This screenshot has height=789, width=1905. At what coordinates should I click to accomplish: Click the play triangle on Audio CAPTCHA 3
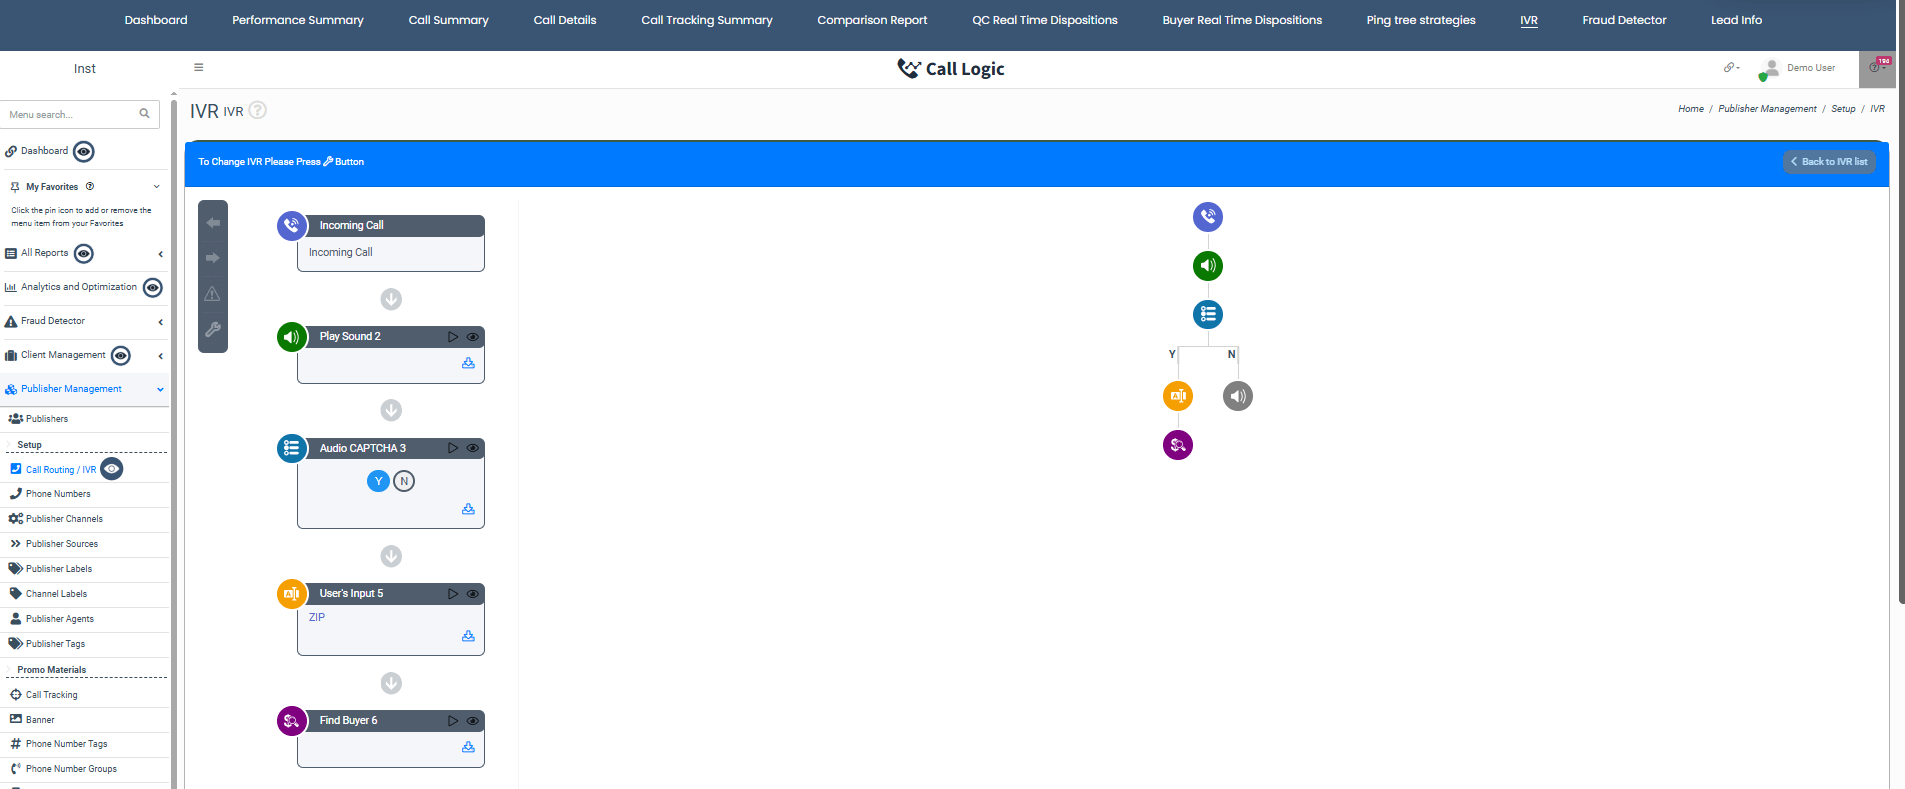pos(453,448)
